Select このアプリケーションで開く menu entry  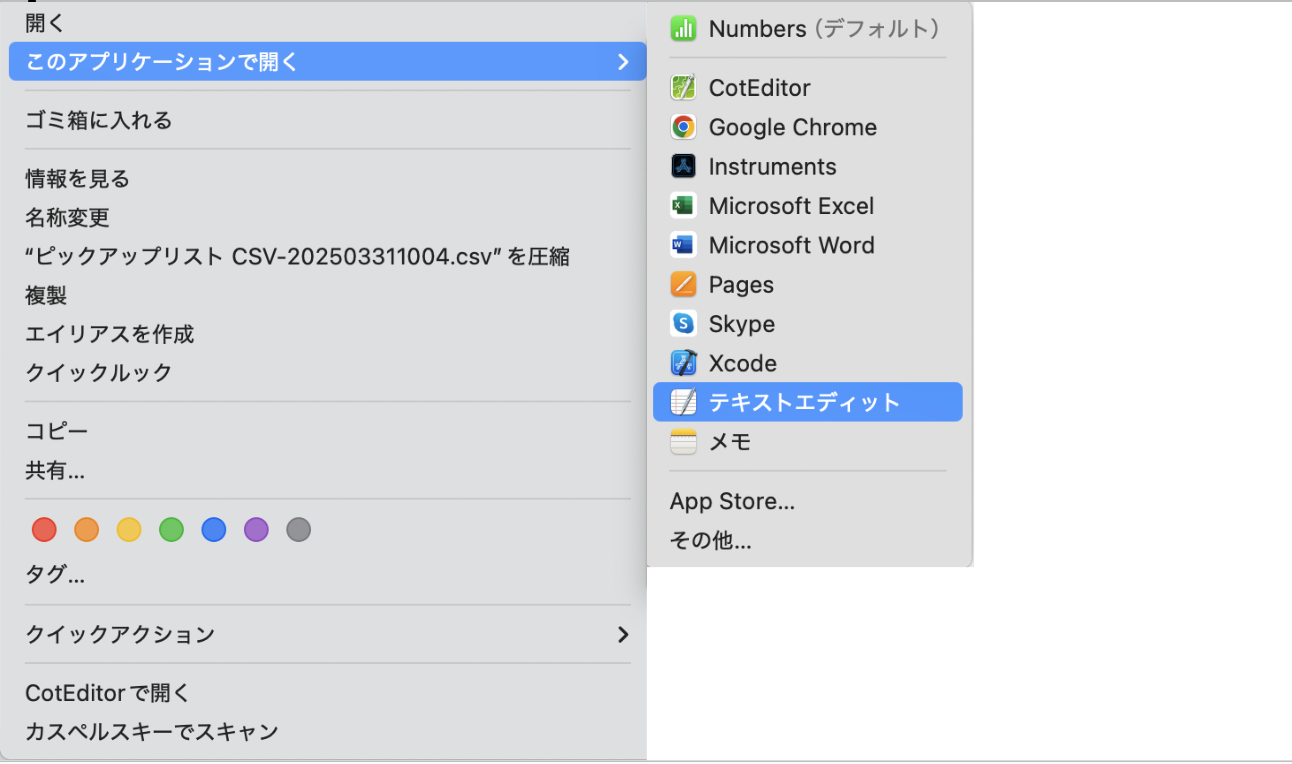(x=327, y=62)
